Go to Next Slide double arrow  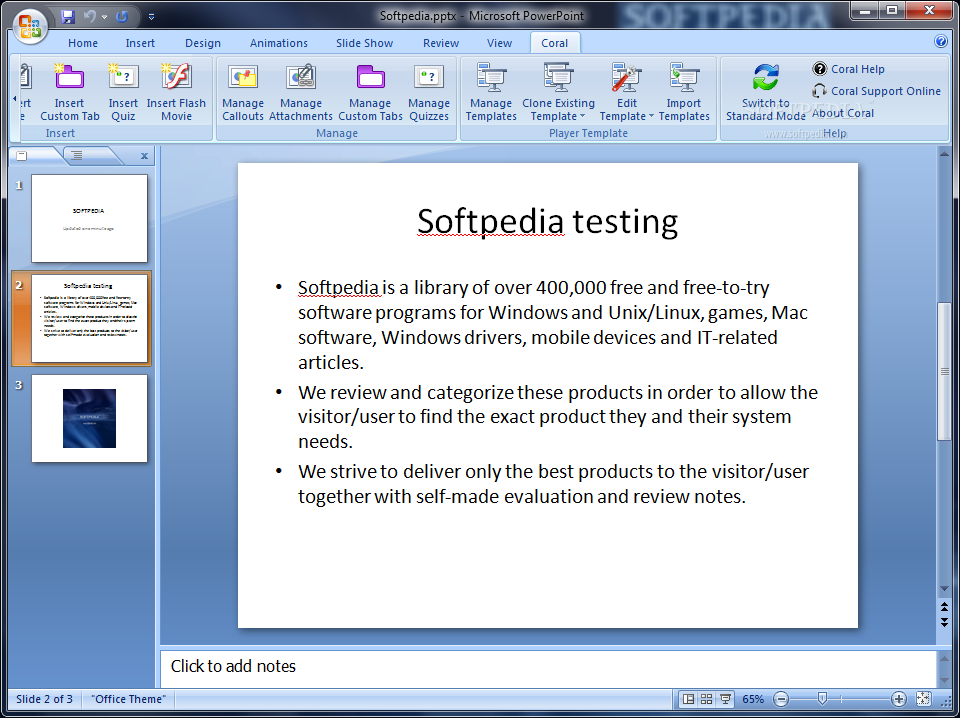pos(943,622)
